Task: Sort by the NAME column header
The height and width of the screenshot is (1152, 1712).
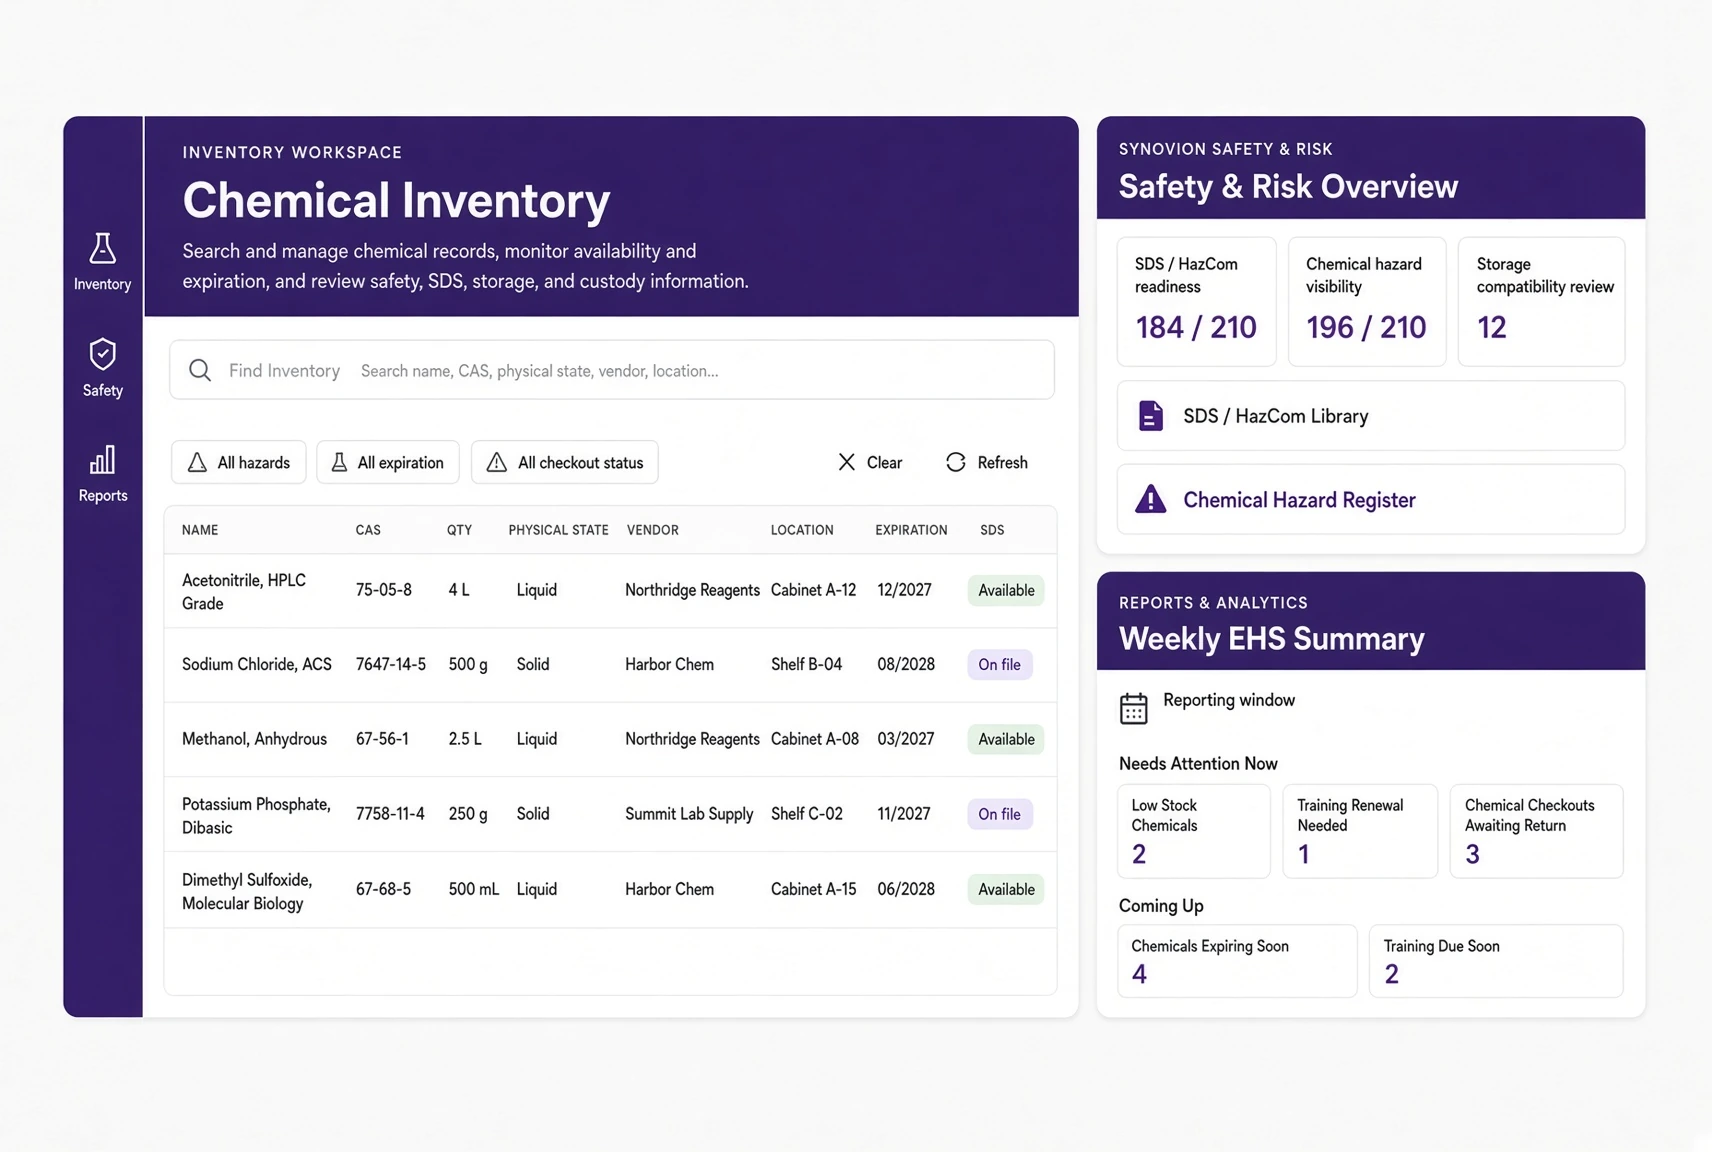Action: (200, 530)
